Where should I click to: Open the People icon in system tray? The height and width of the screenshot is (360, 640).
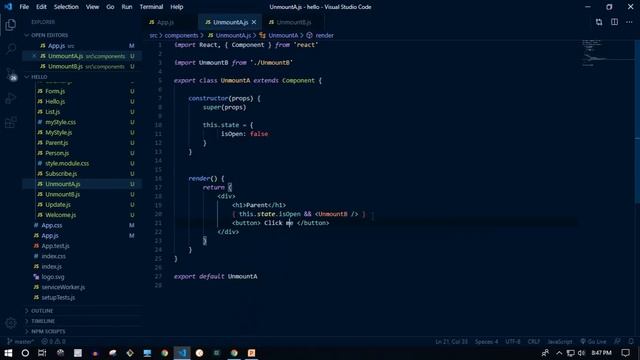point(545,353)
